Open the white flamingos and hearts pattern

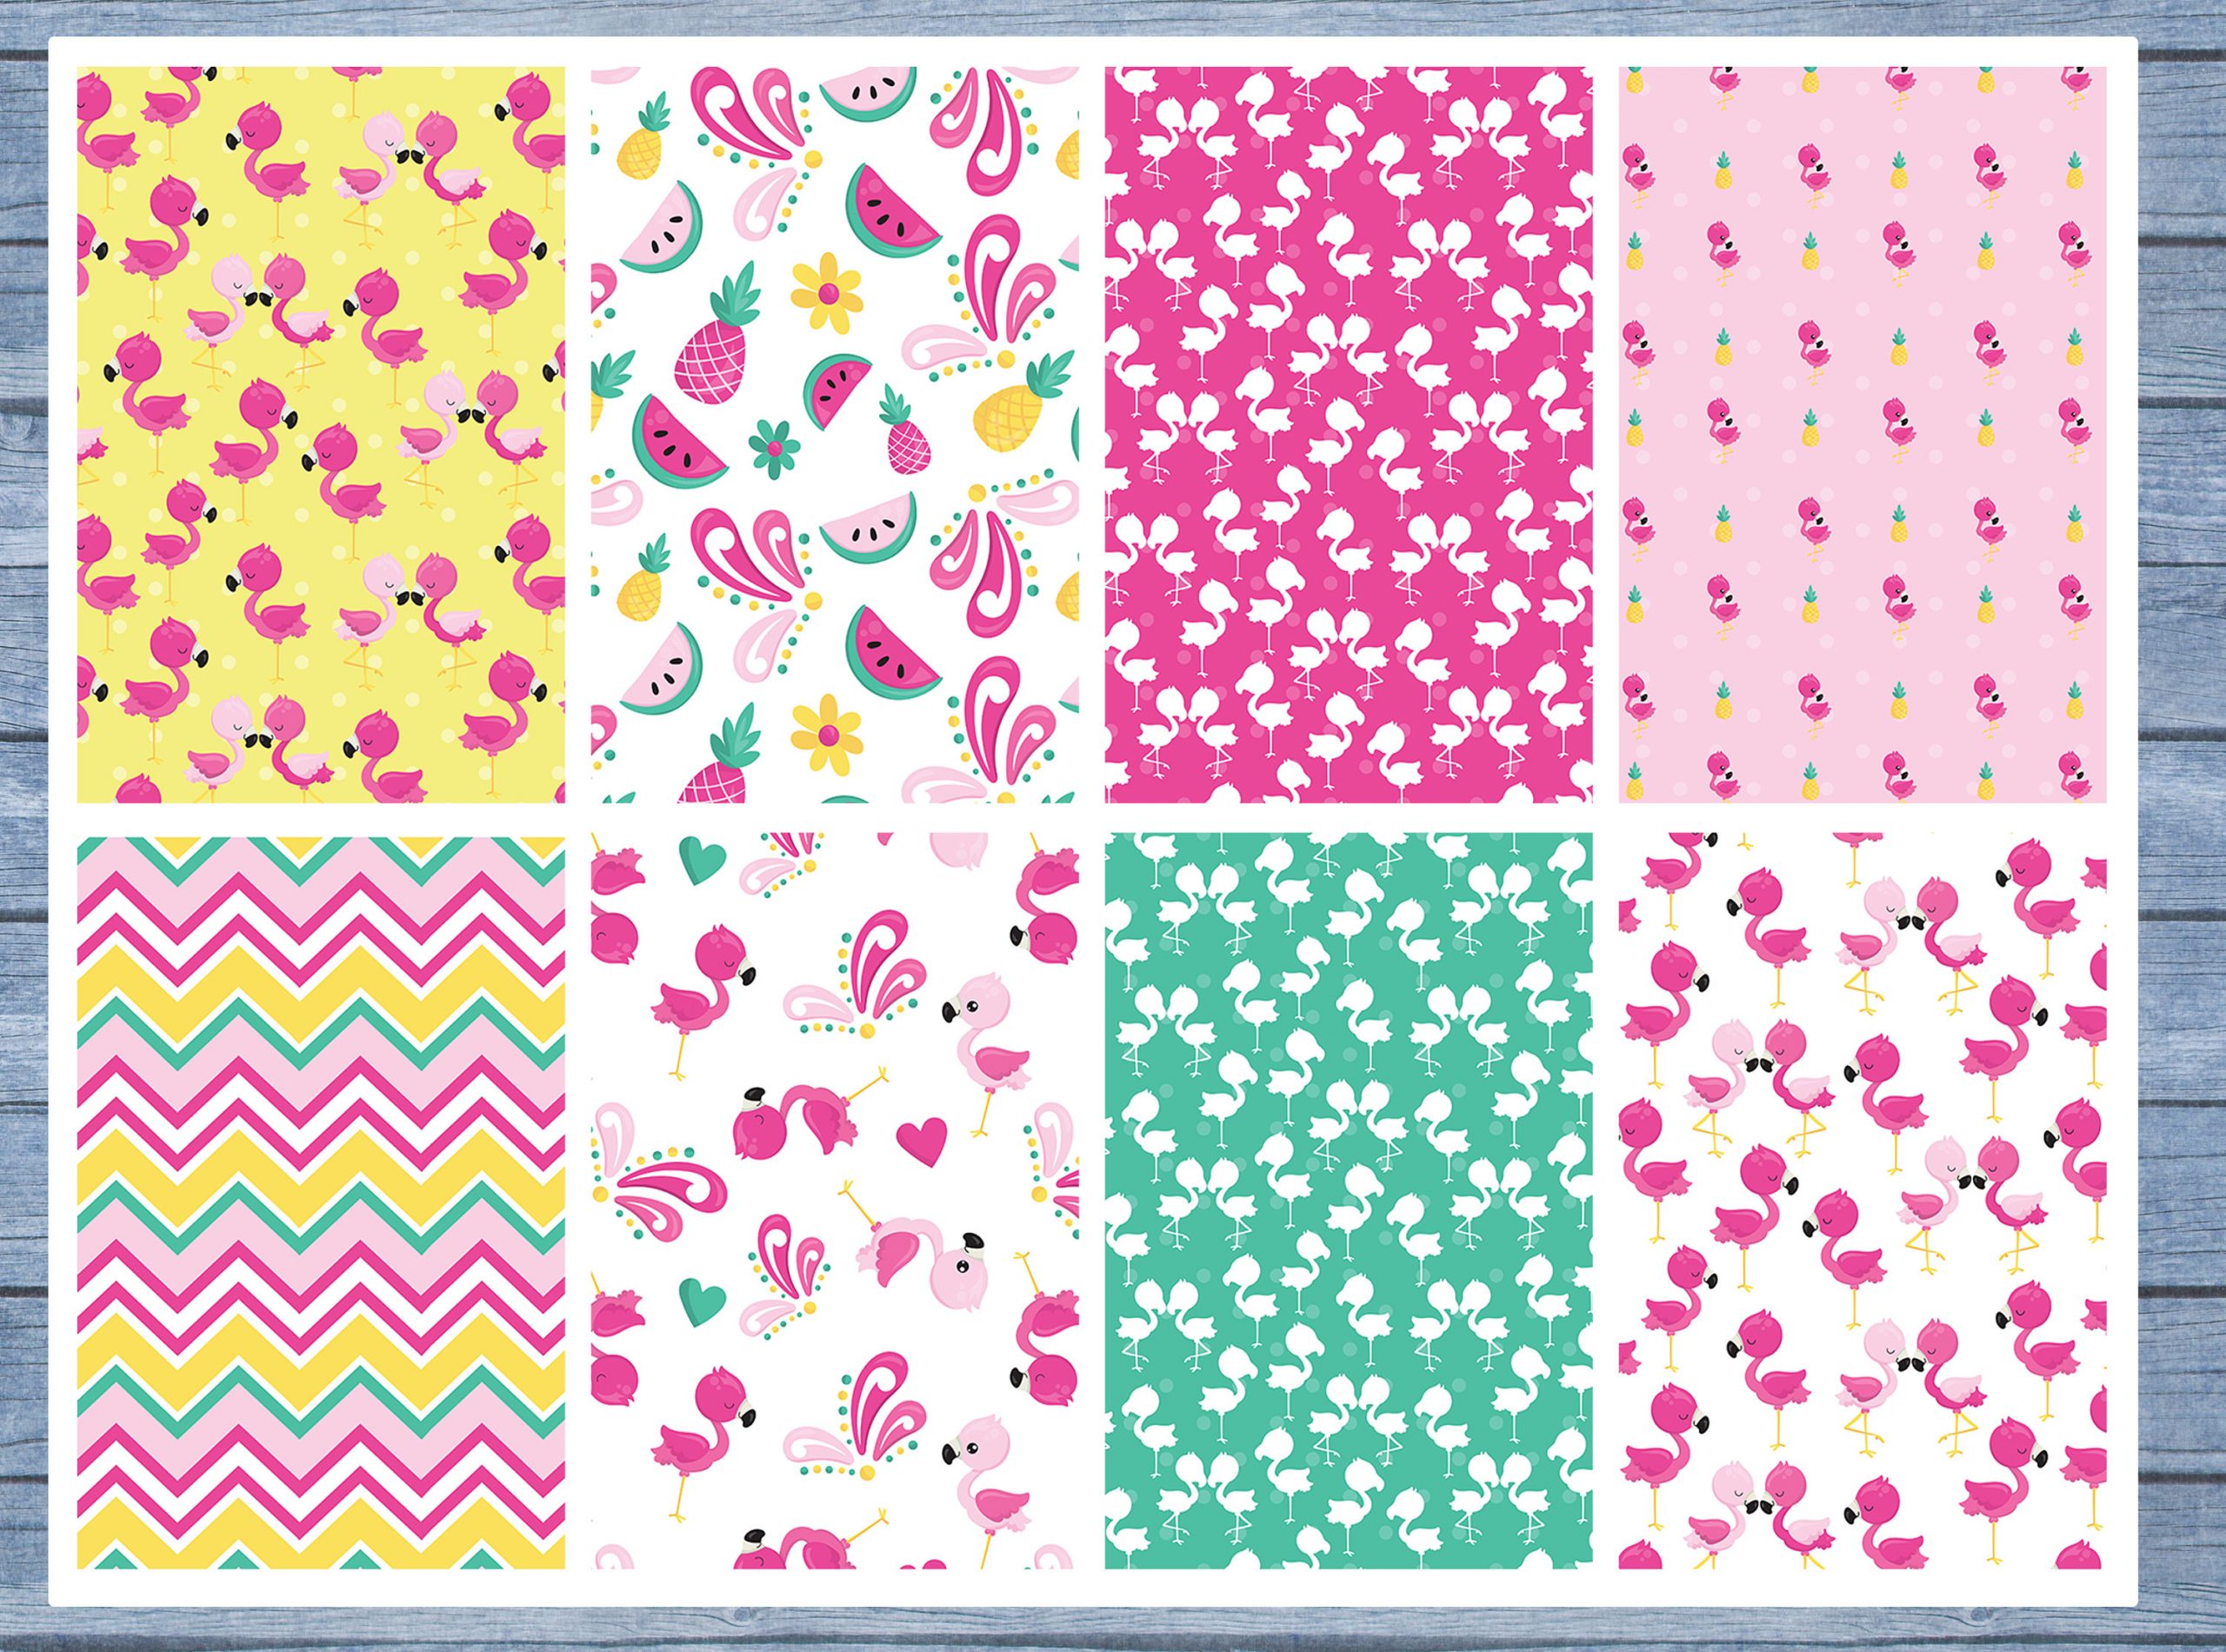[x=834, y=1200]
